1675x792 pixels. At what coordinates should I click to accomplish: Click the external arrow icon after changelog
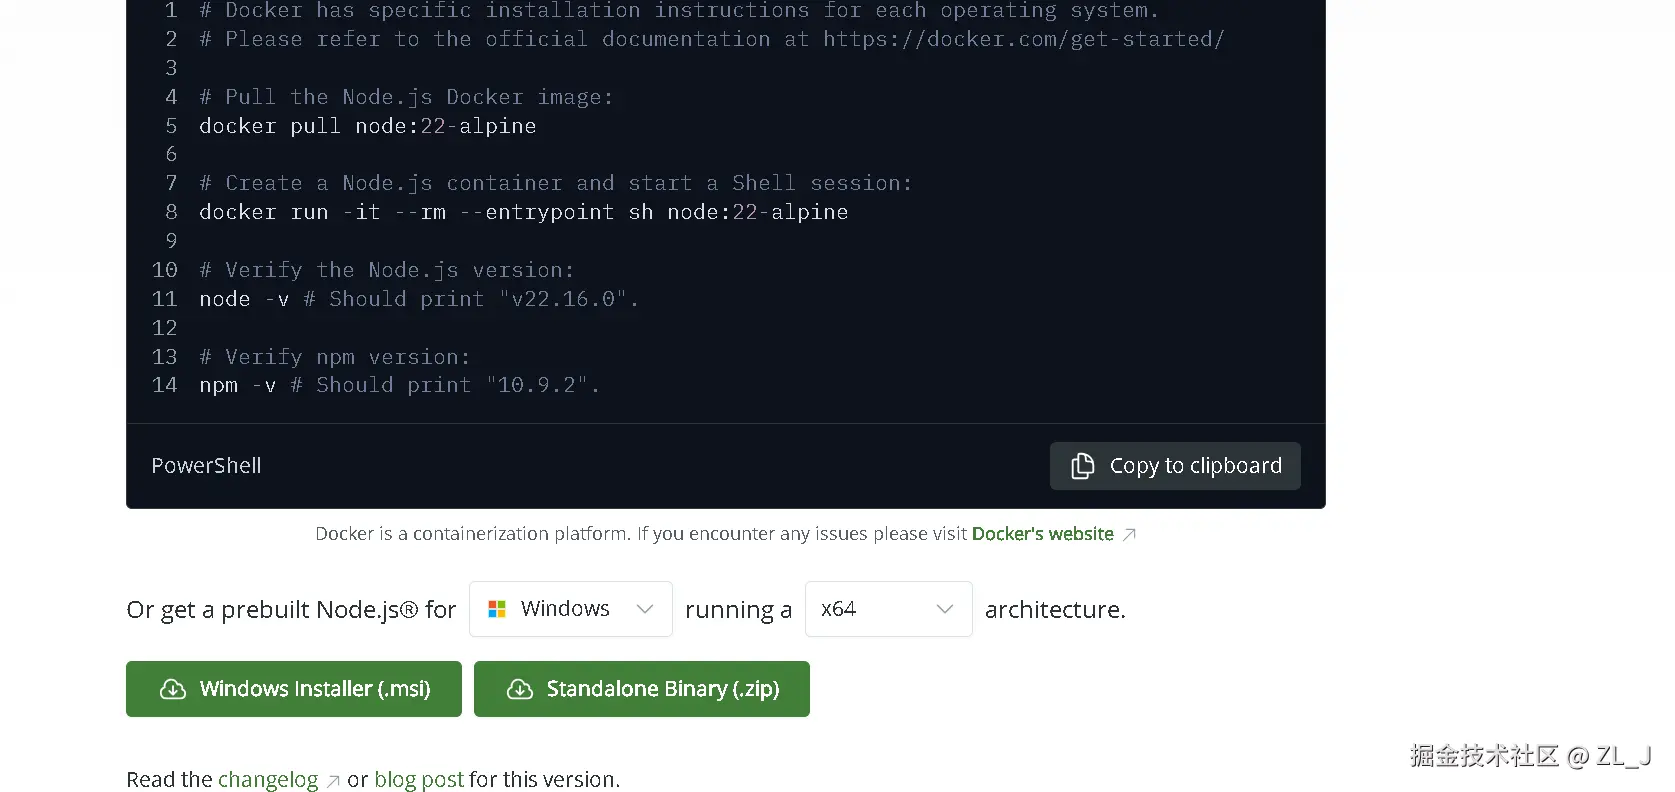(x=333, y=781)
